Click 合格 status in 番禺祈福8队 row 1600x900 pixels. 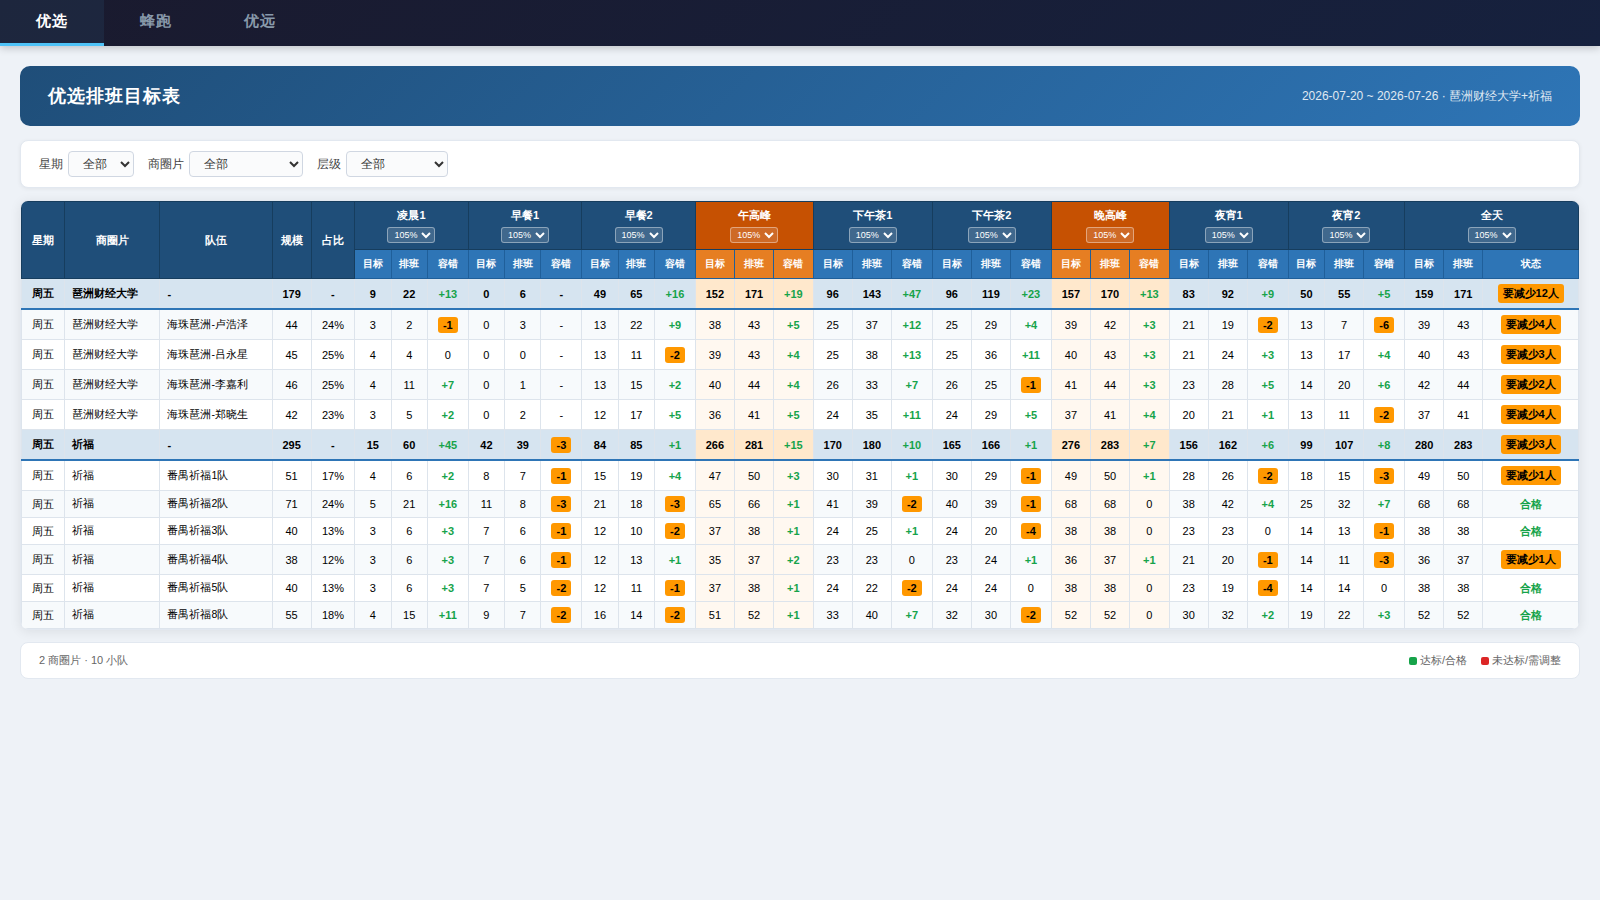[1531, 616]
